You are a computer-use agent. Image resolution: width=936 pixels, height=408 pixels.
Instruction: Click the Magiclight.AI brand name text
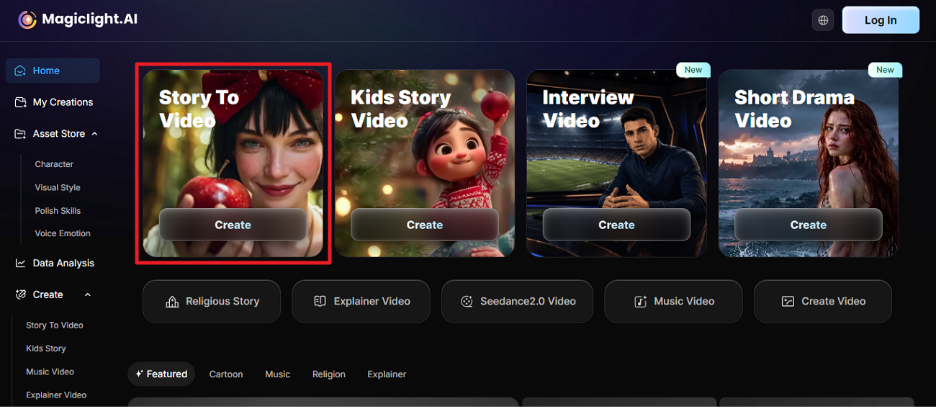tap(90, 20)
